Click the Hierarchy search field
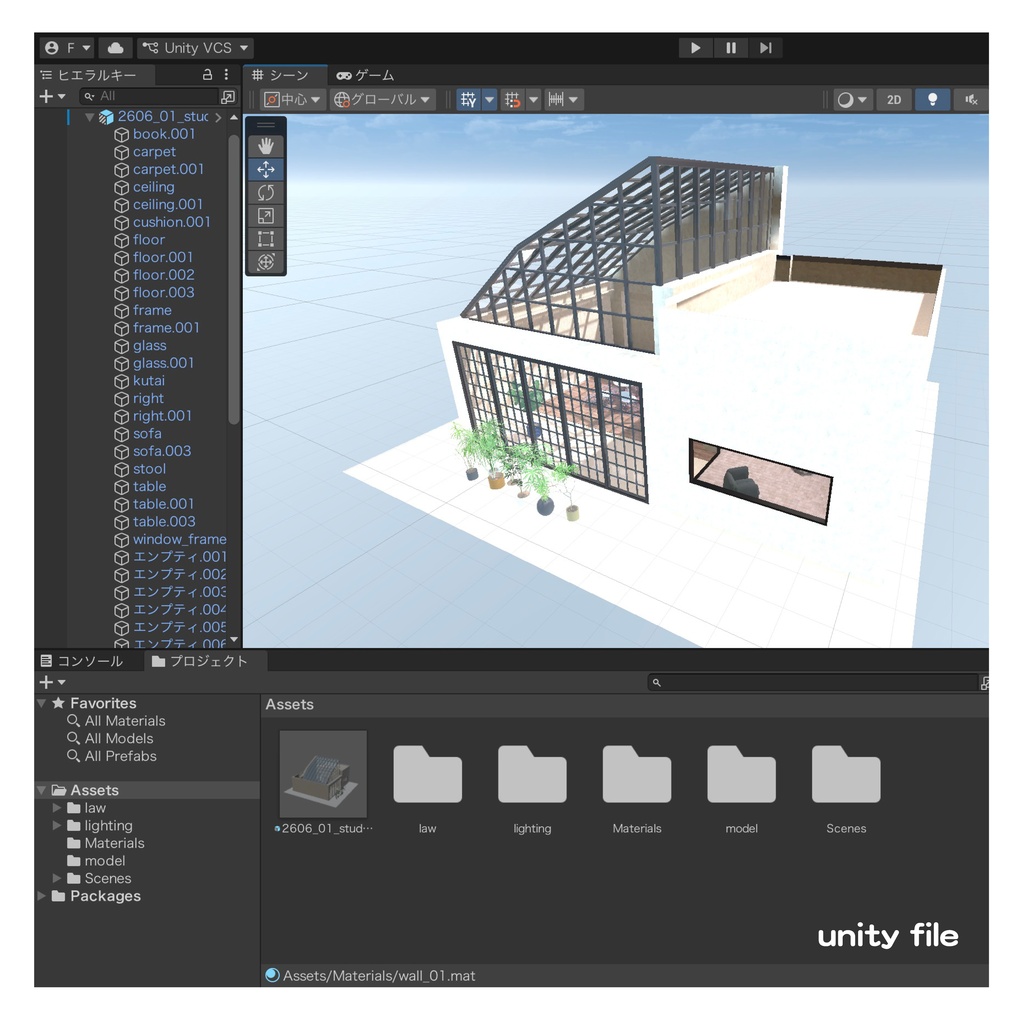1024x1024 pixels. [x=149, y=97]
